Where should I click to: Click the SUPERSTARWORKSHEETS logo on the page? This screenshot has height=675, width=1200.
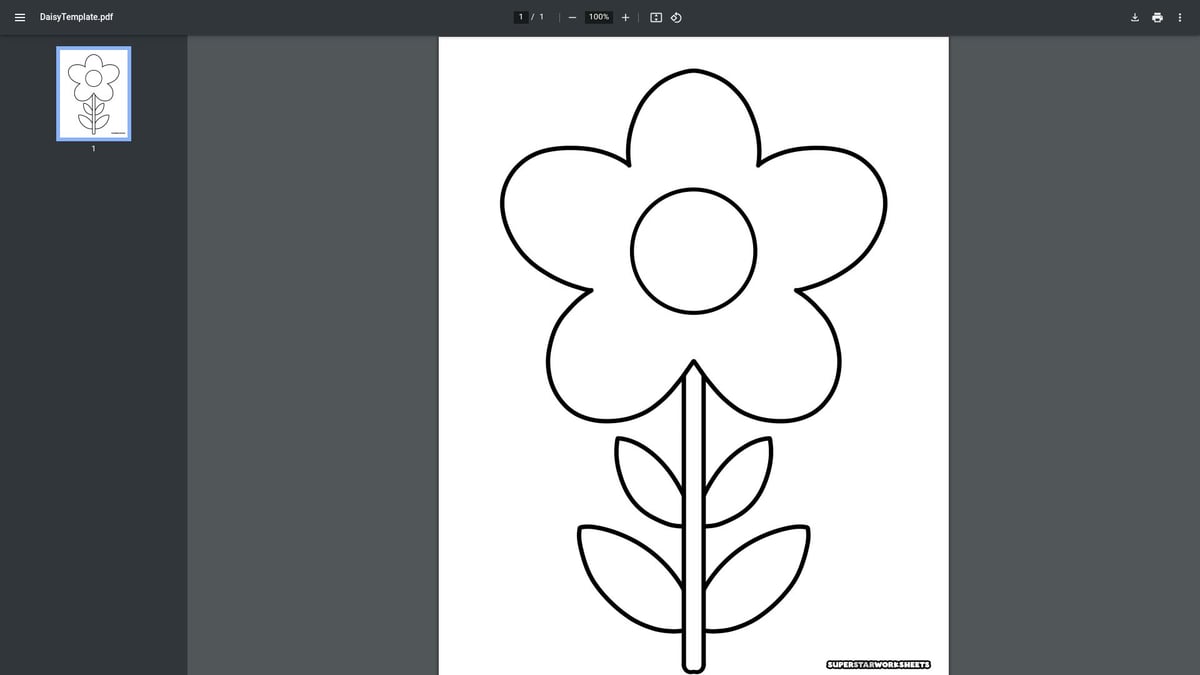(x=880, y=664)
